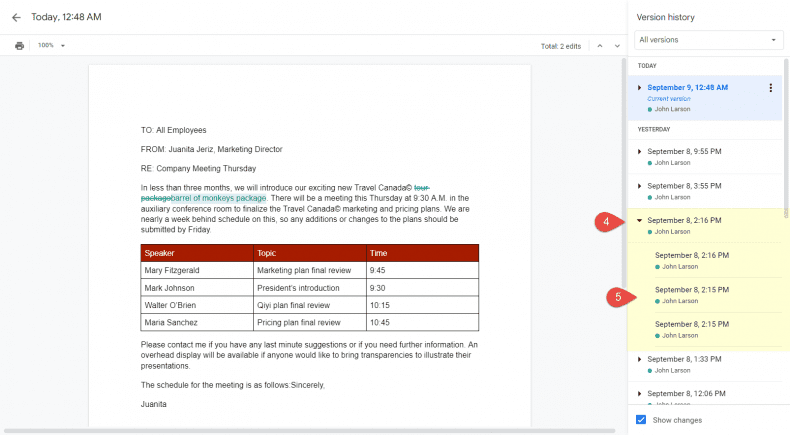Open the 100% zoom dropdown
The image size is (790, 435).
51,45
